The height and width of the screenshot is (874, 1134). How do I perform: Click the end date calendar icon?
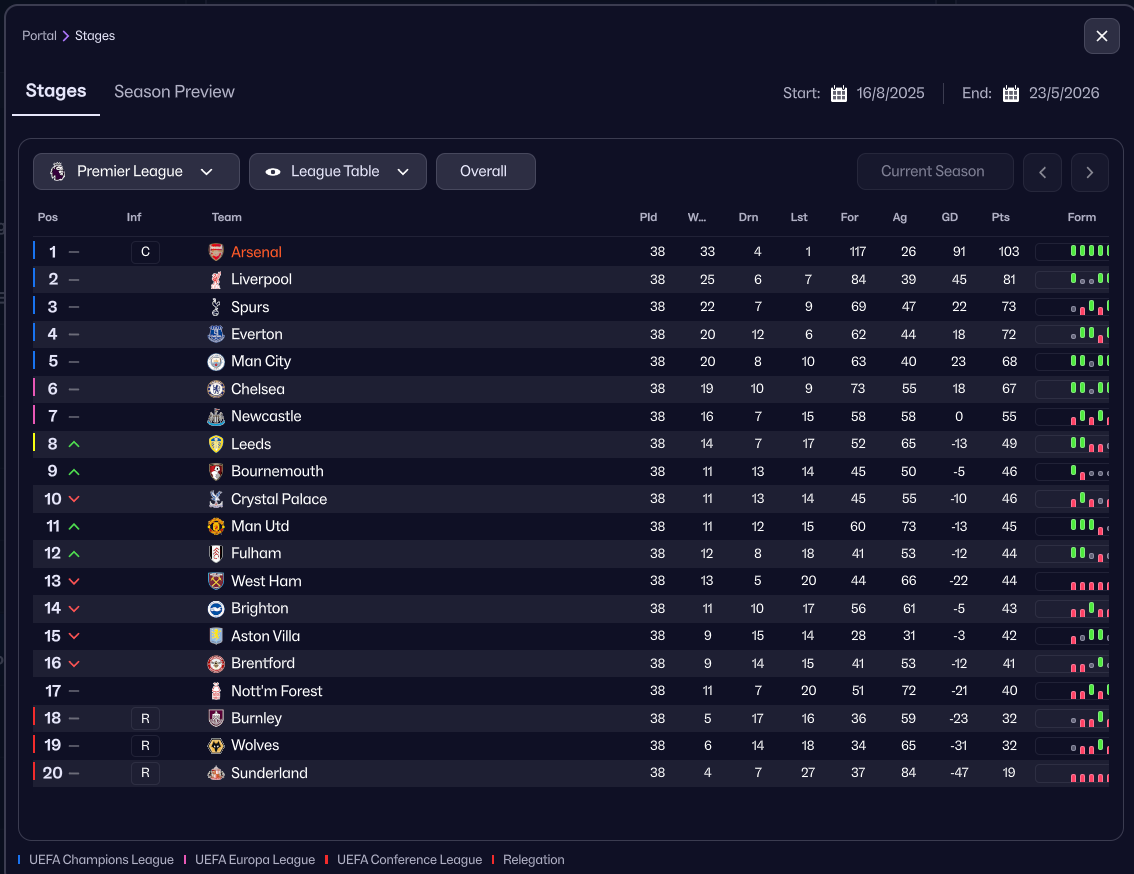[1011, 94]
